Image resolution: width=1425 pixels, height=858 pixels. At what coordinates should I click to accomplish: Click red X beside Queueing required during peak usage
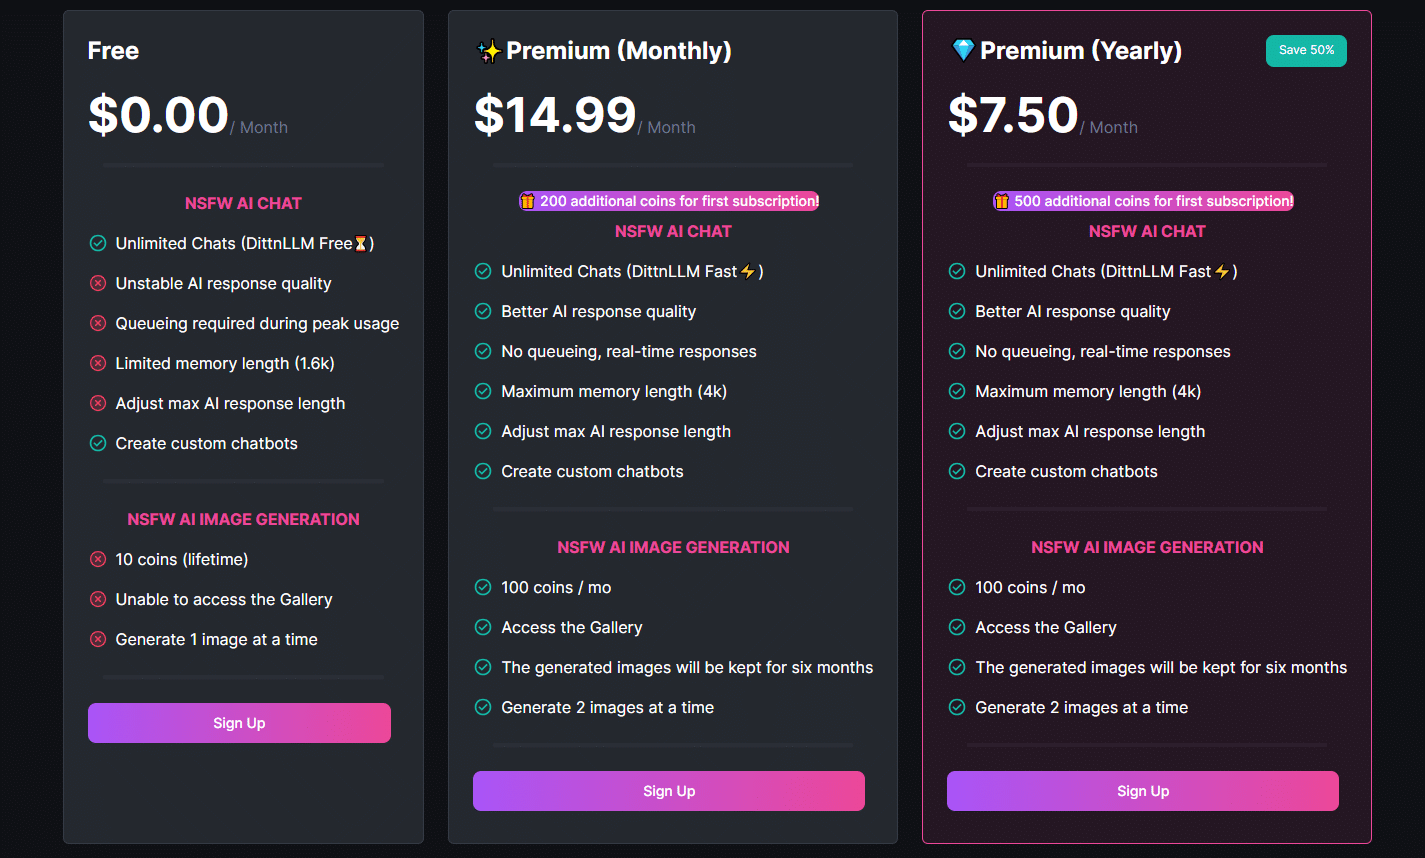coord(98,323)
